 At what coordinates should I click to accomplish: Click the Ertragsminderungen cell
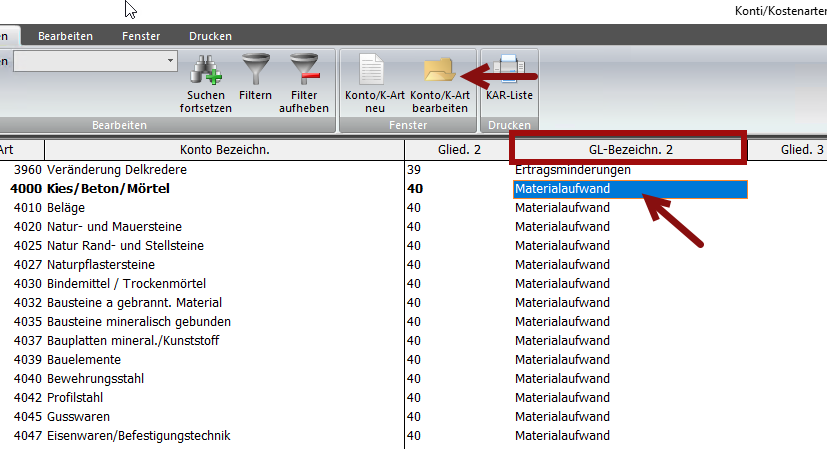tap(572, 170)
